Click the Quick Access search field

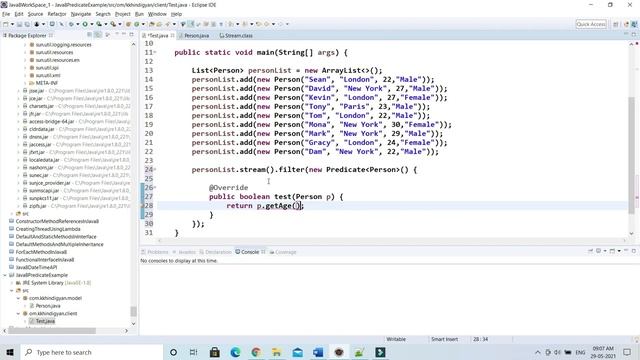point(591,24)
